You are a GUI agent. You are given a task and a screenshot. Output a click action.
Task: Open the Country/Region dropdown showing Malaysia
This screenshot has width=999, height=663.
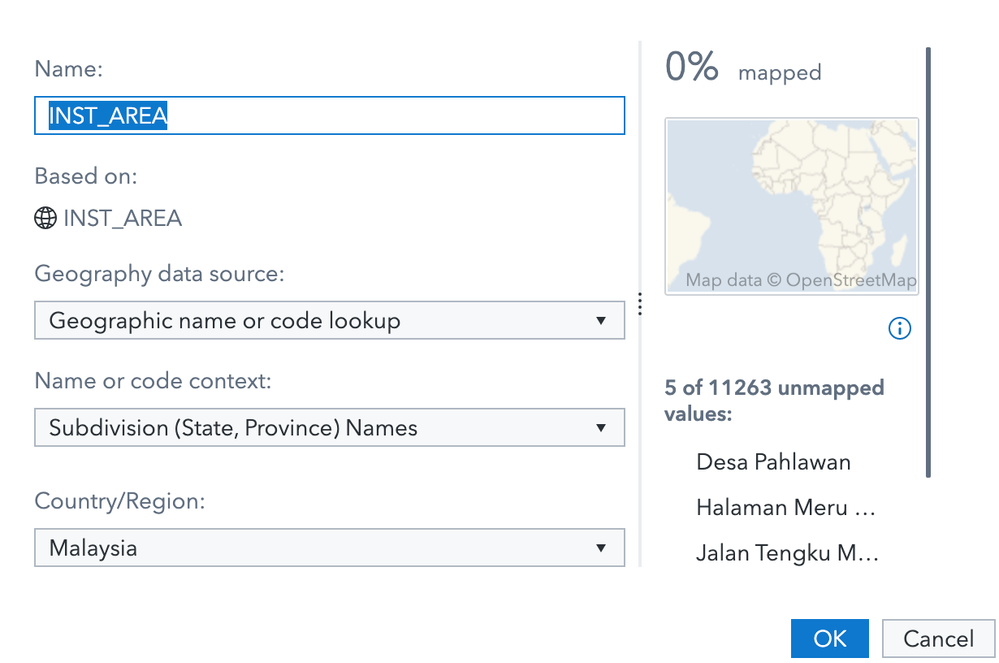330,548
